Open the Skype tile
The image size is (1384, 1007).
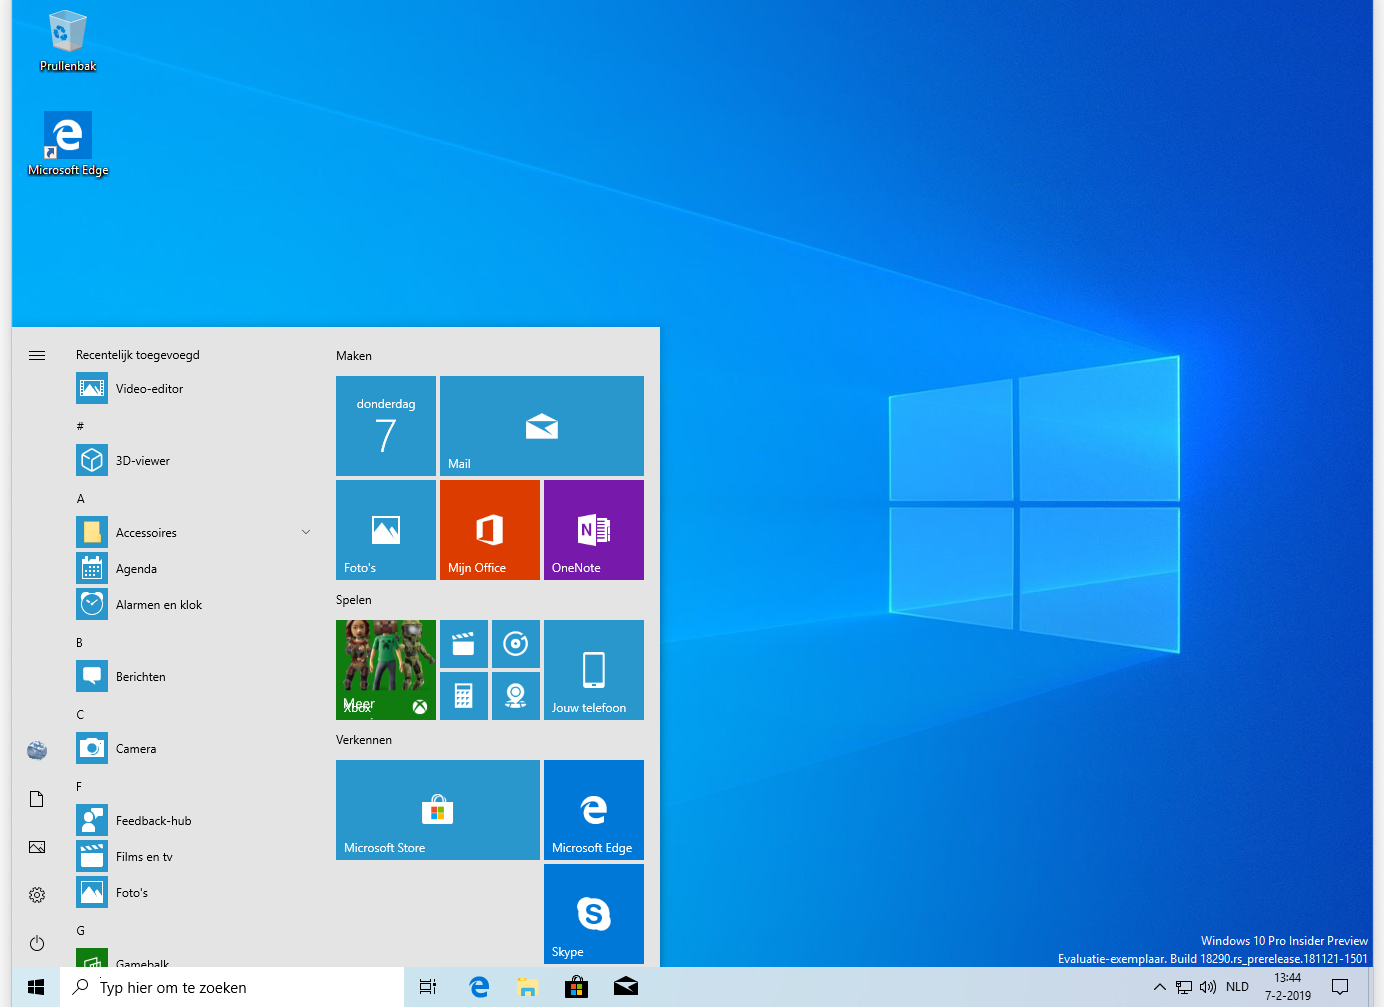point(593,913)
